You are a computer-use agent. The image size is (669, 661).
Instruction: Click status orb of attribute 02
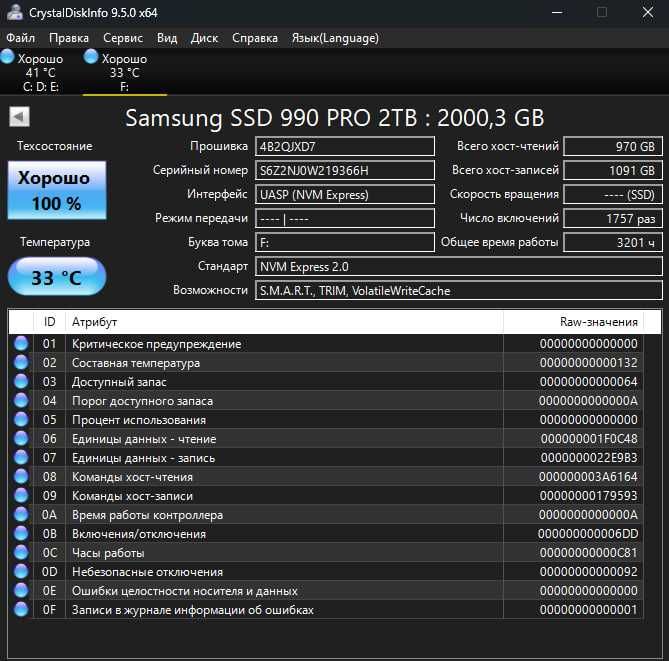click(x=21, y=362)
